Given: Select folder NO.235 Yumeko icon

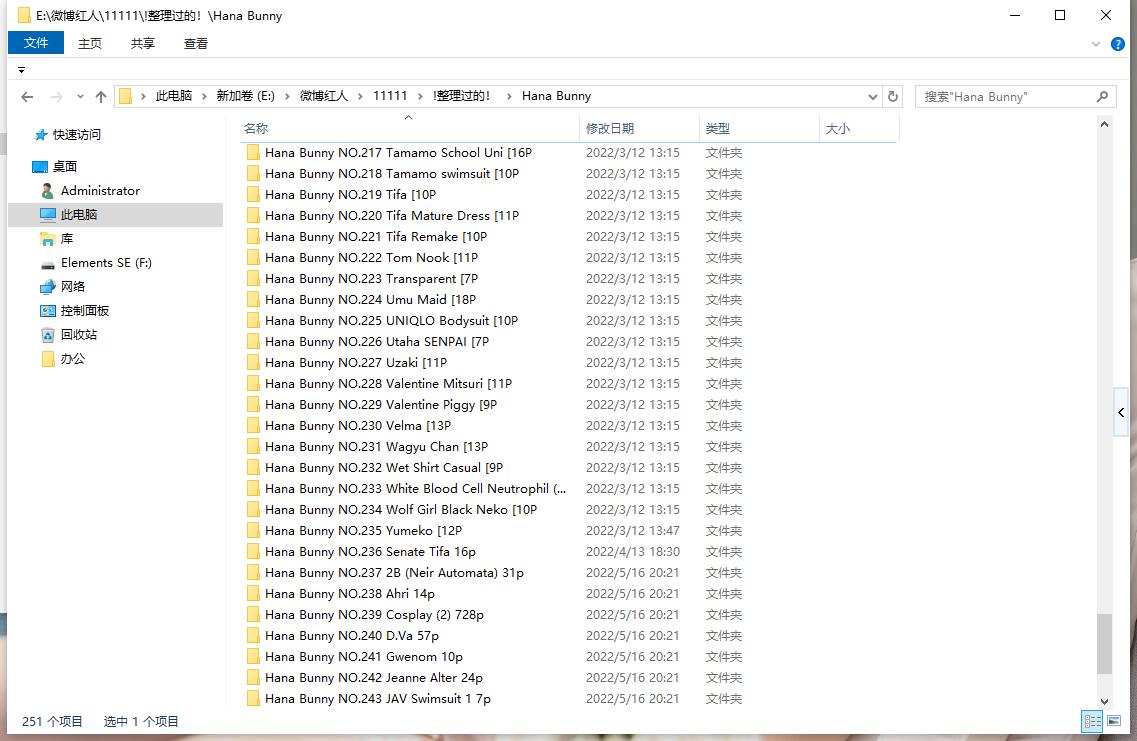Looking at the screenshot, I should click(253, 531).
